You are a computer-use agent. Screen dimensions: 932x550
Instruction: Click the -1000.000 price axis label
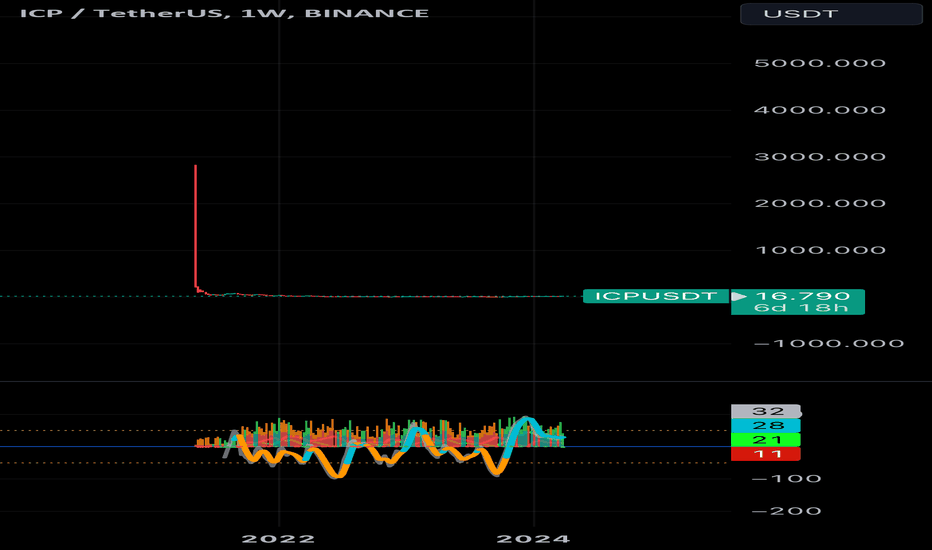829,344
